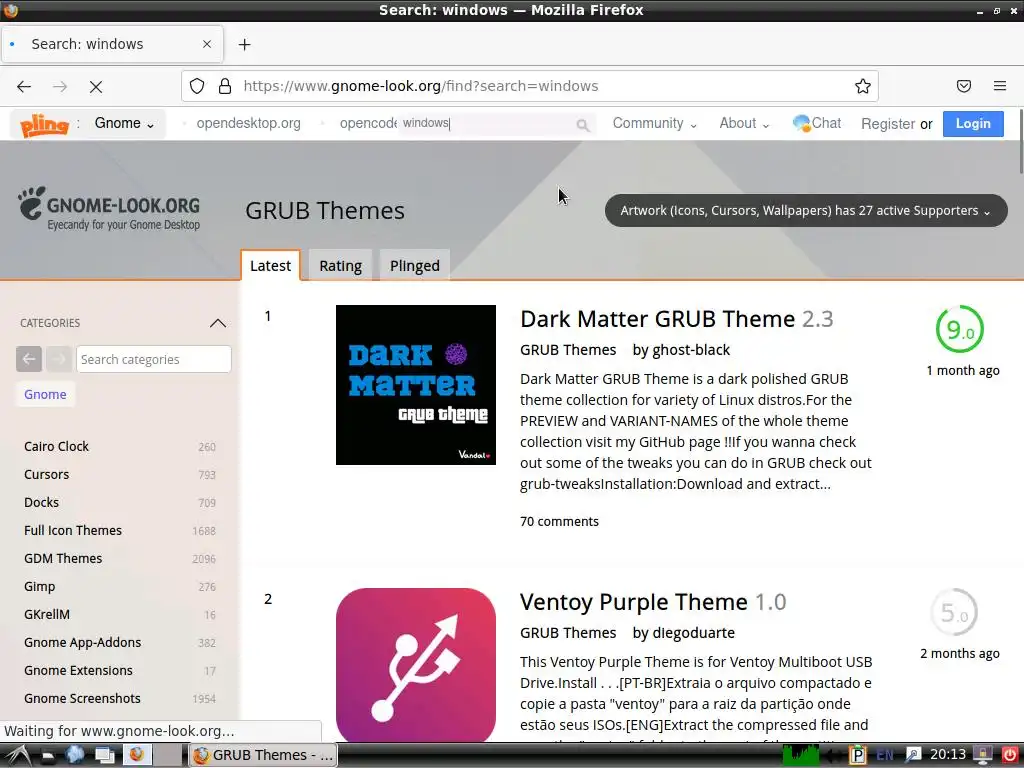Expand the Community dropdown menu

[x=654, y=123]
